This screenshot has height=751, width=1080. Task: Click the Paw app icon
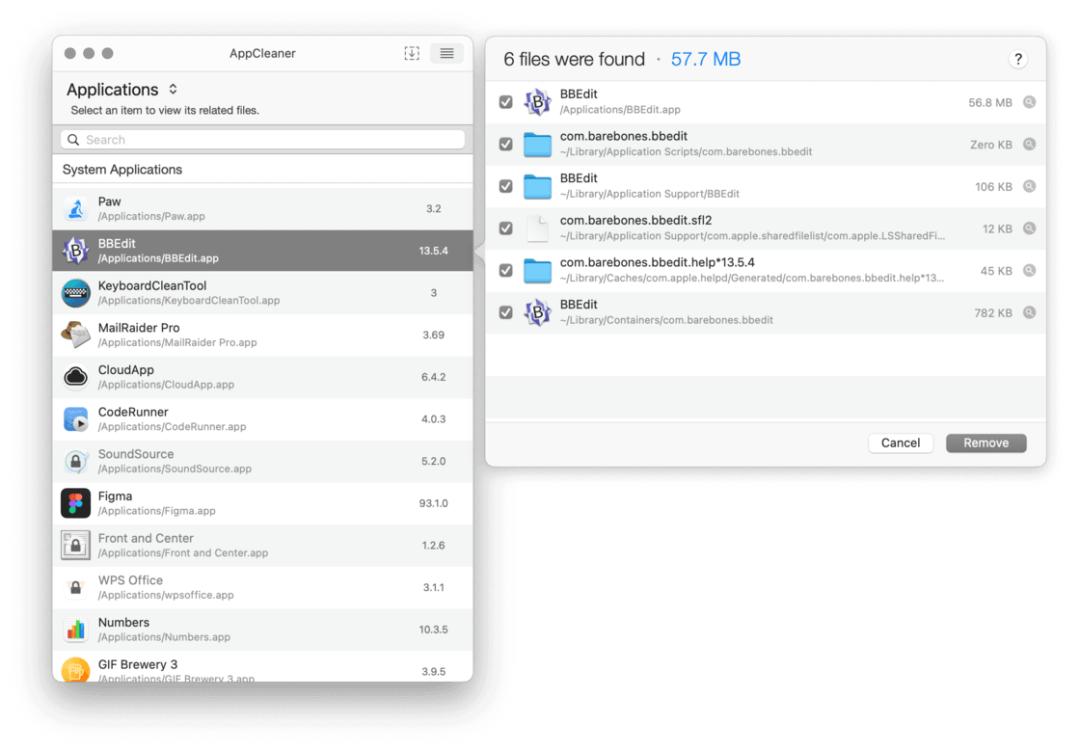click(76, 209)
